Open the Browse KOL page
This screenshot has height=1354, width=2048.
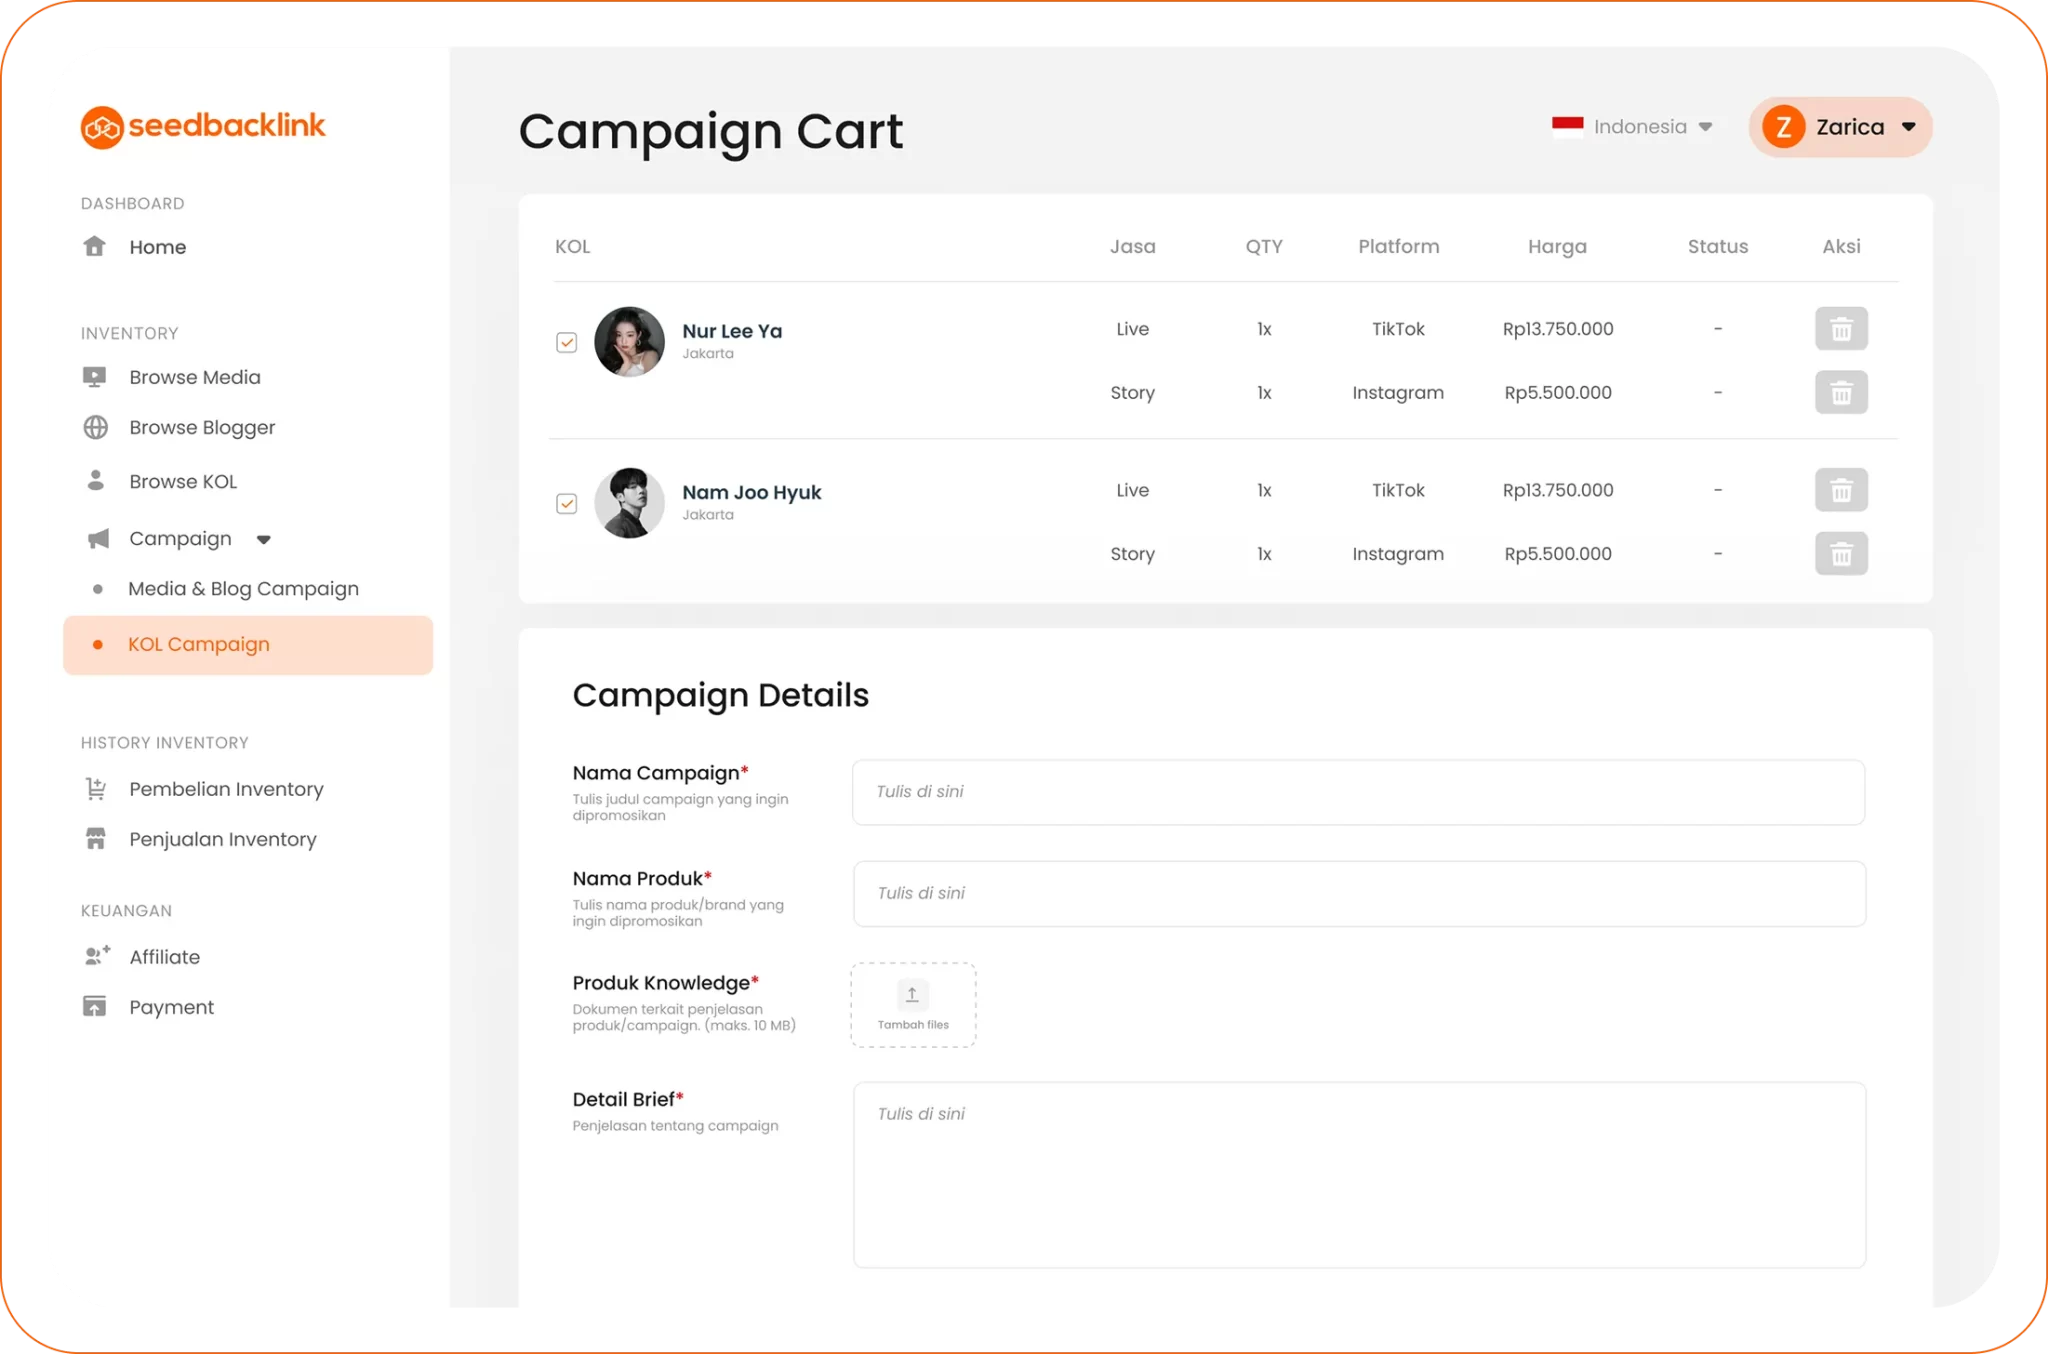click(x=183, y=482)
